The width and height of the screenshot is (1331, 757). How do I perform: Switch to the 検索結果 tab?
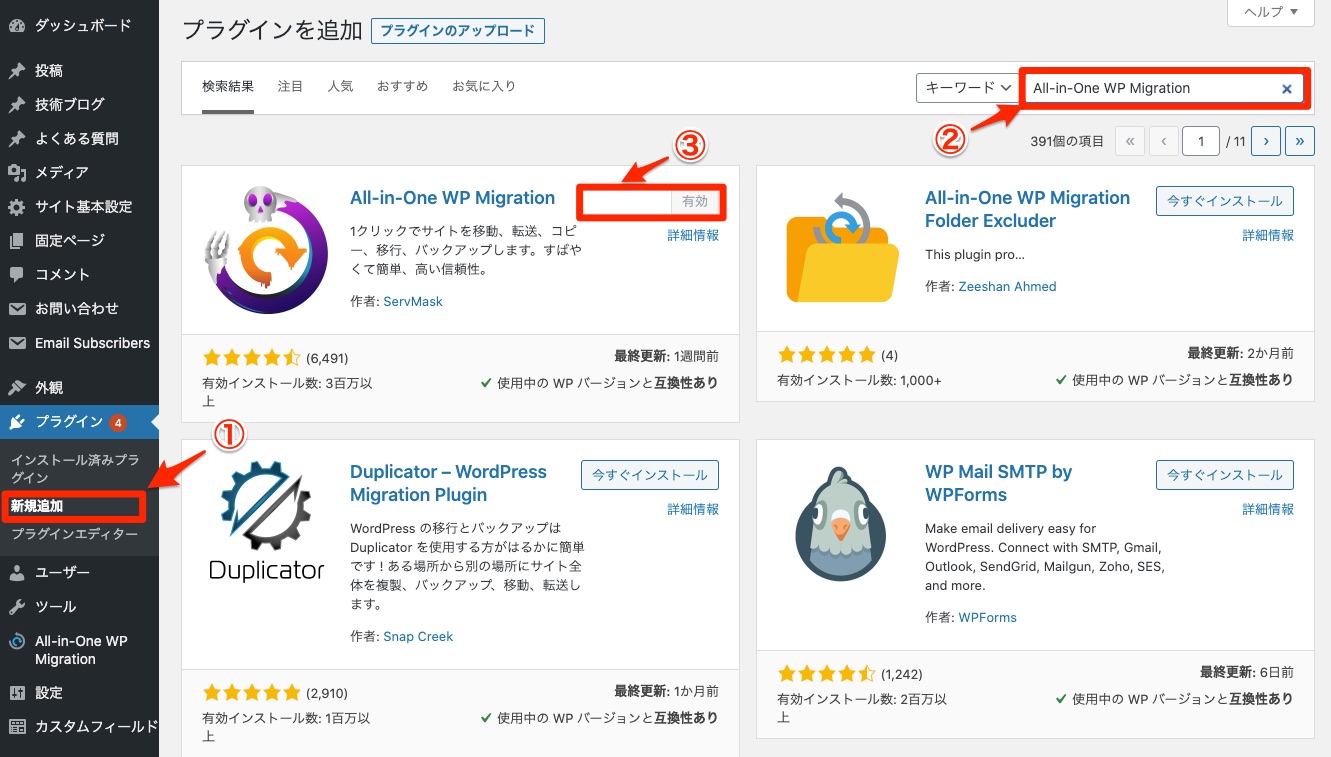pos(228,87)
